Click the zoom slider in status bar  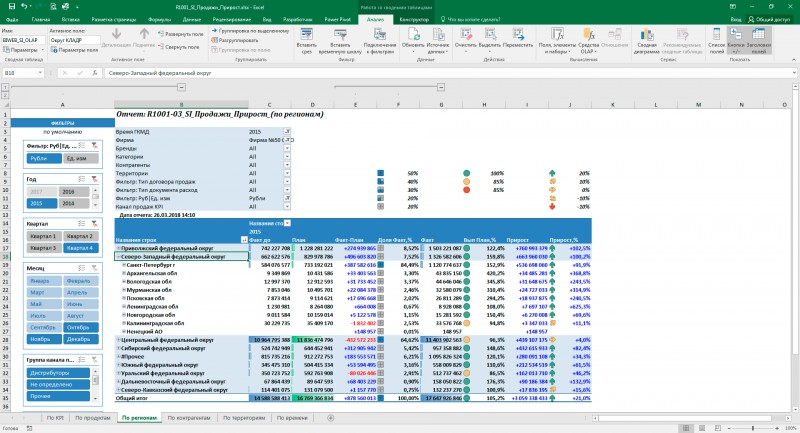[754, 428]
